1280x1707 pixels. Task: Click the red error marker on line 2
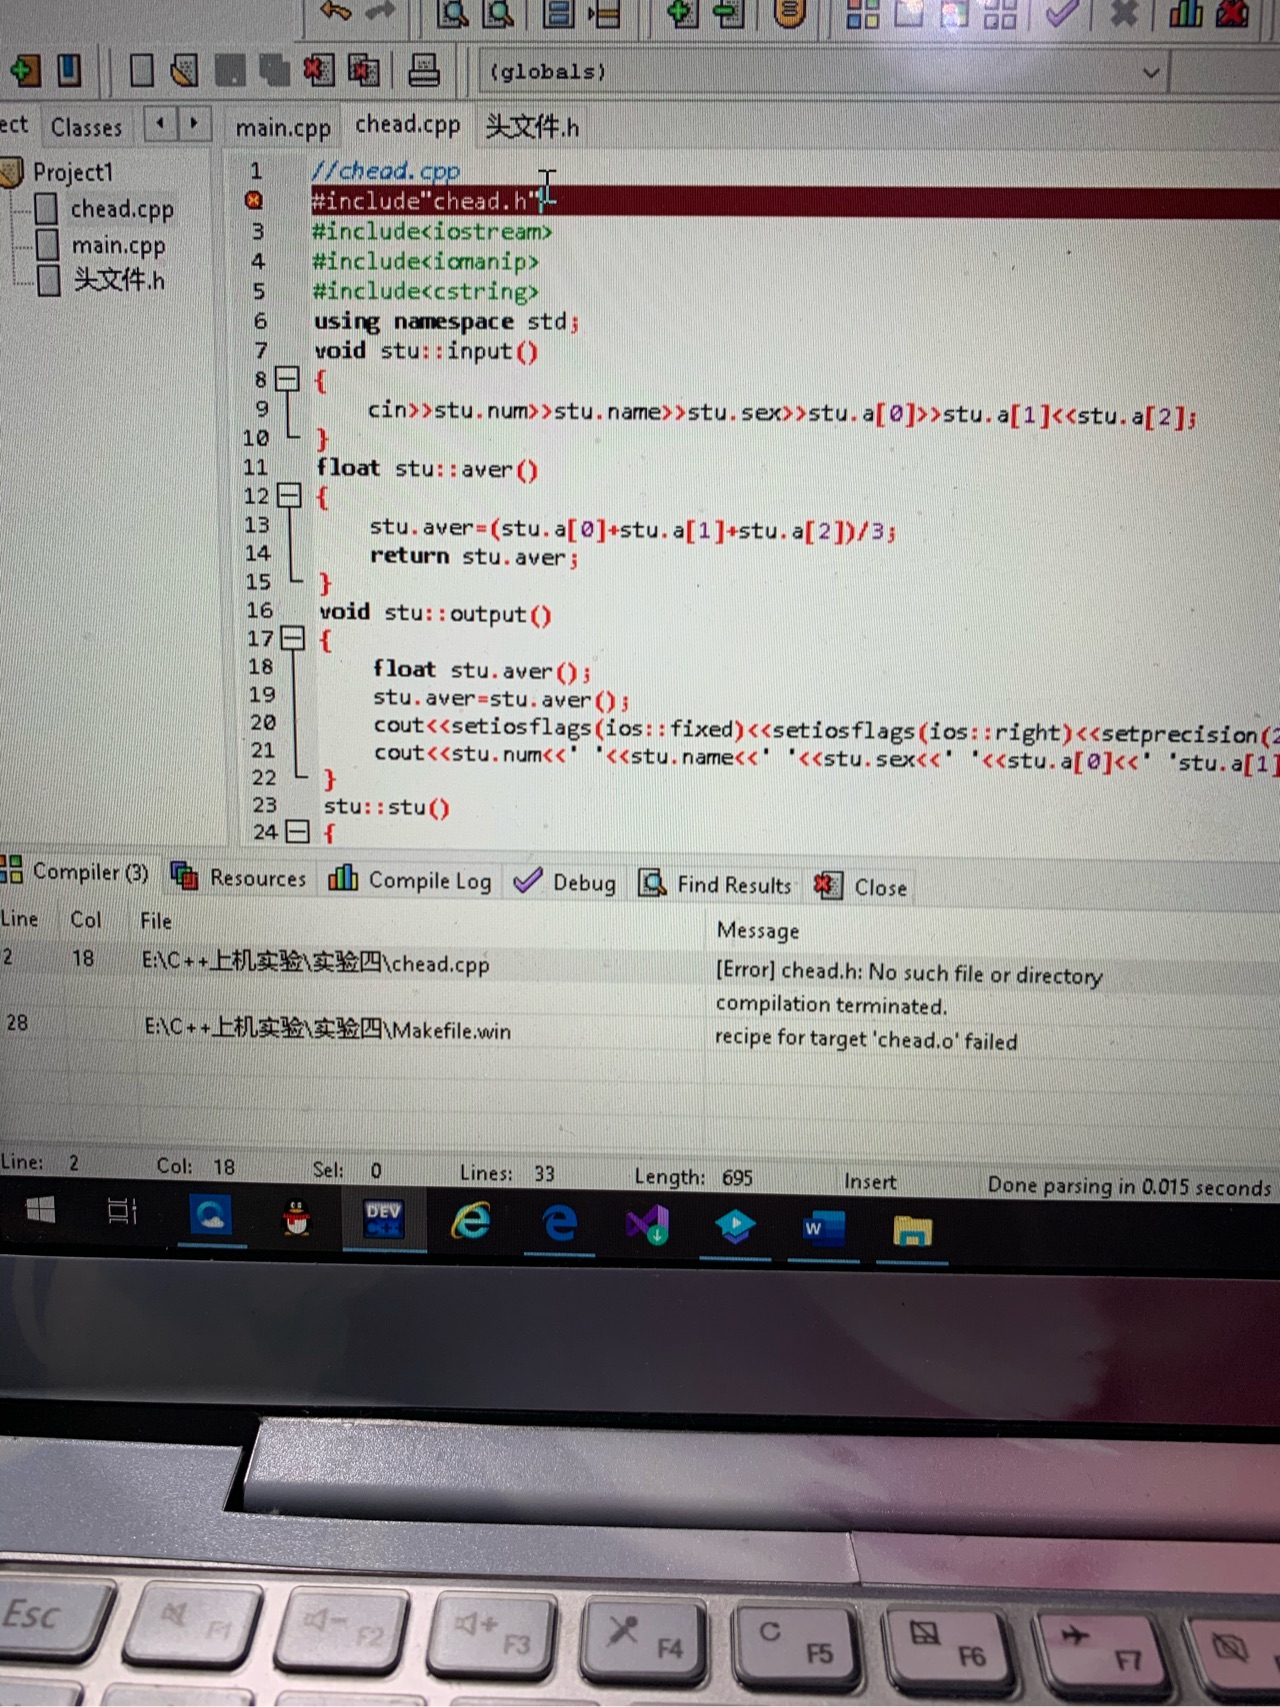tap(254, 200)
